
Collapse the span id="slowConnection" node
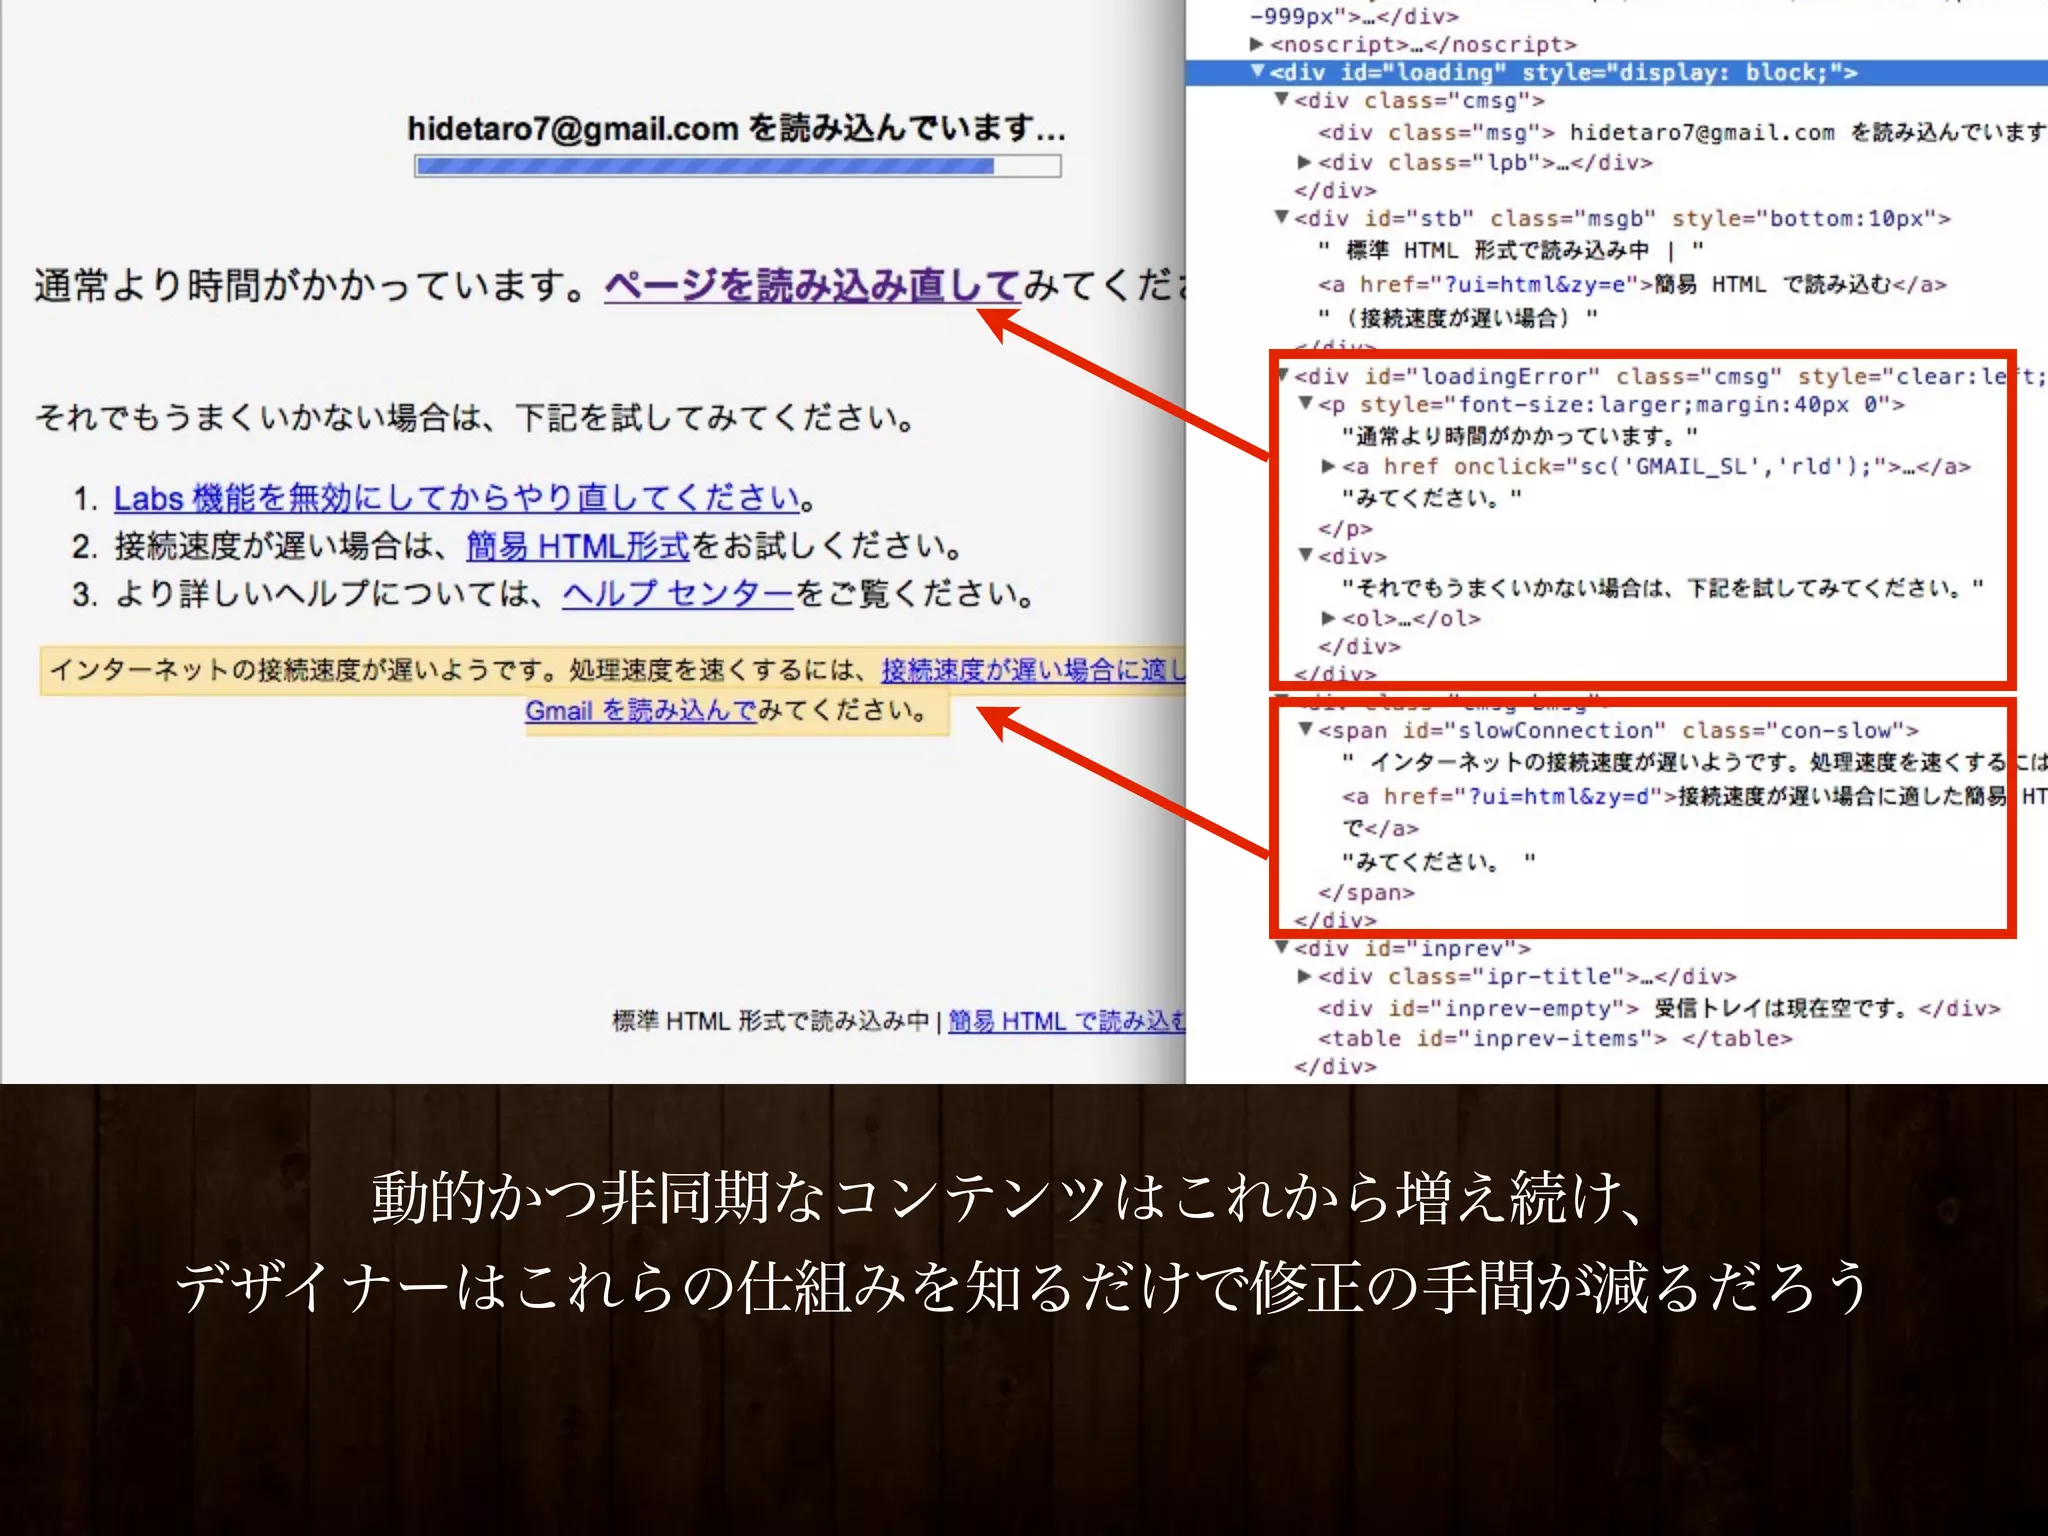1305,730
